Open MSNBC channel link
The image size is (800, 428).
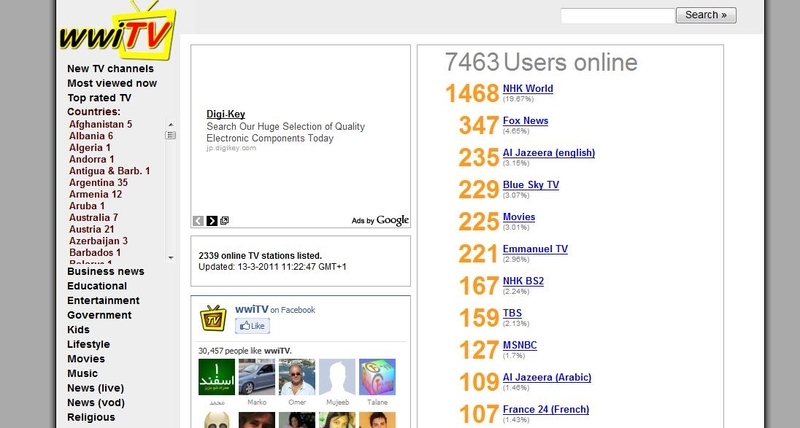519,346
